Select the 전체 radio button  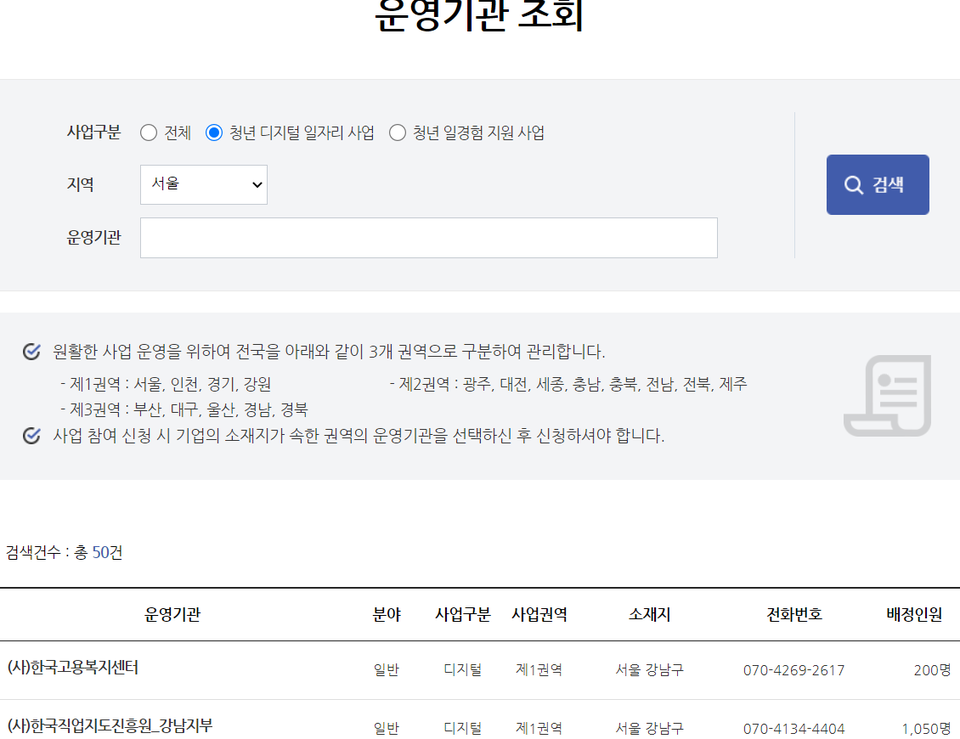[148, 131]
